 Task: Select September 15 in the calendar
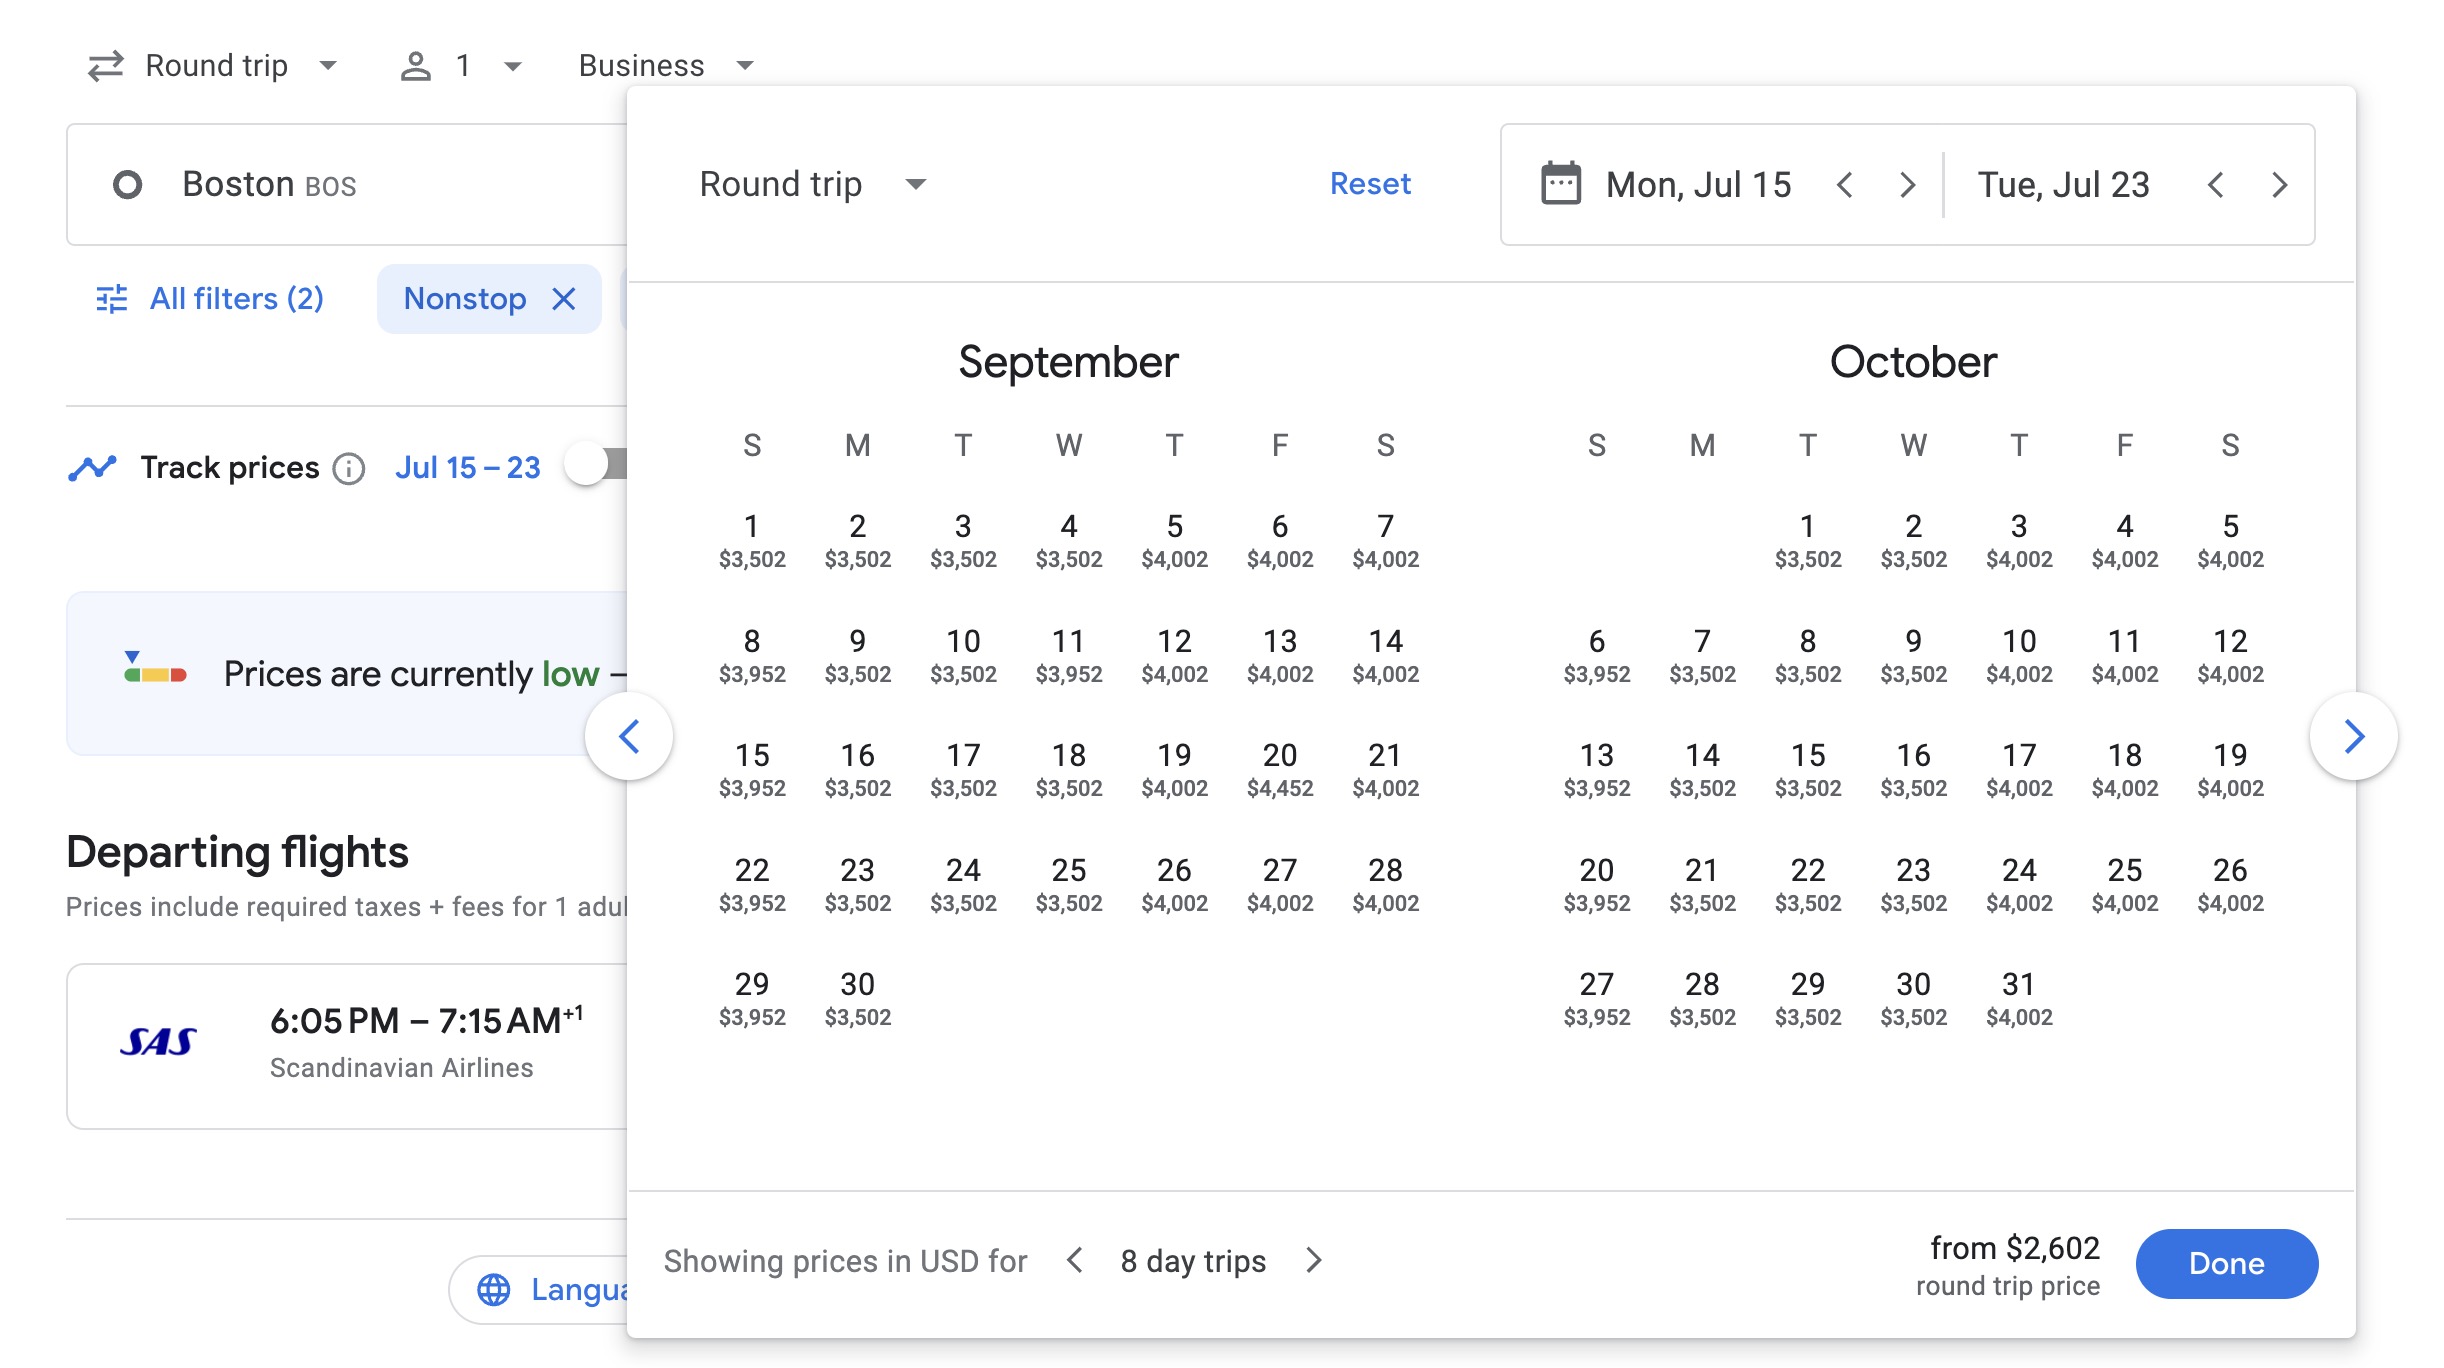pyautogui.click(x=753, y=768)
